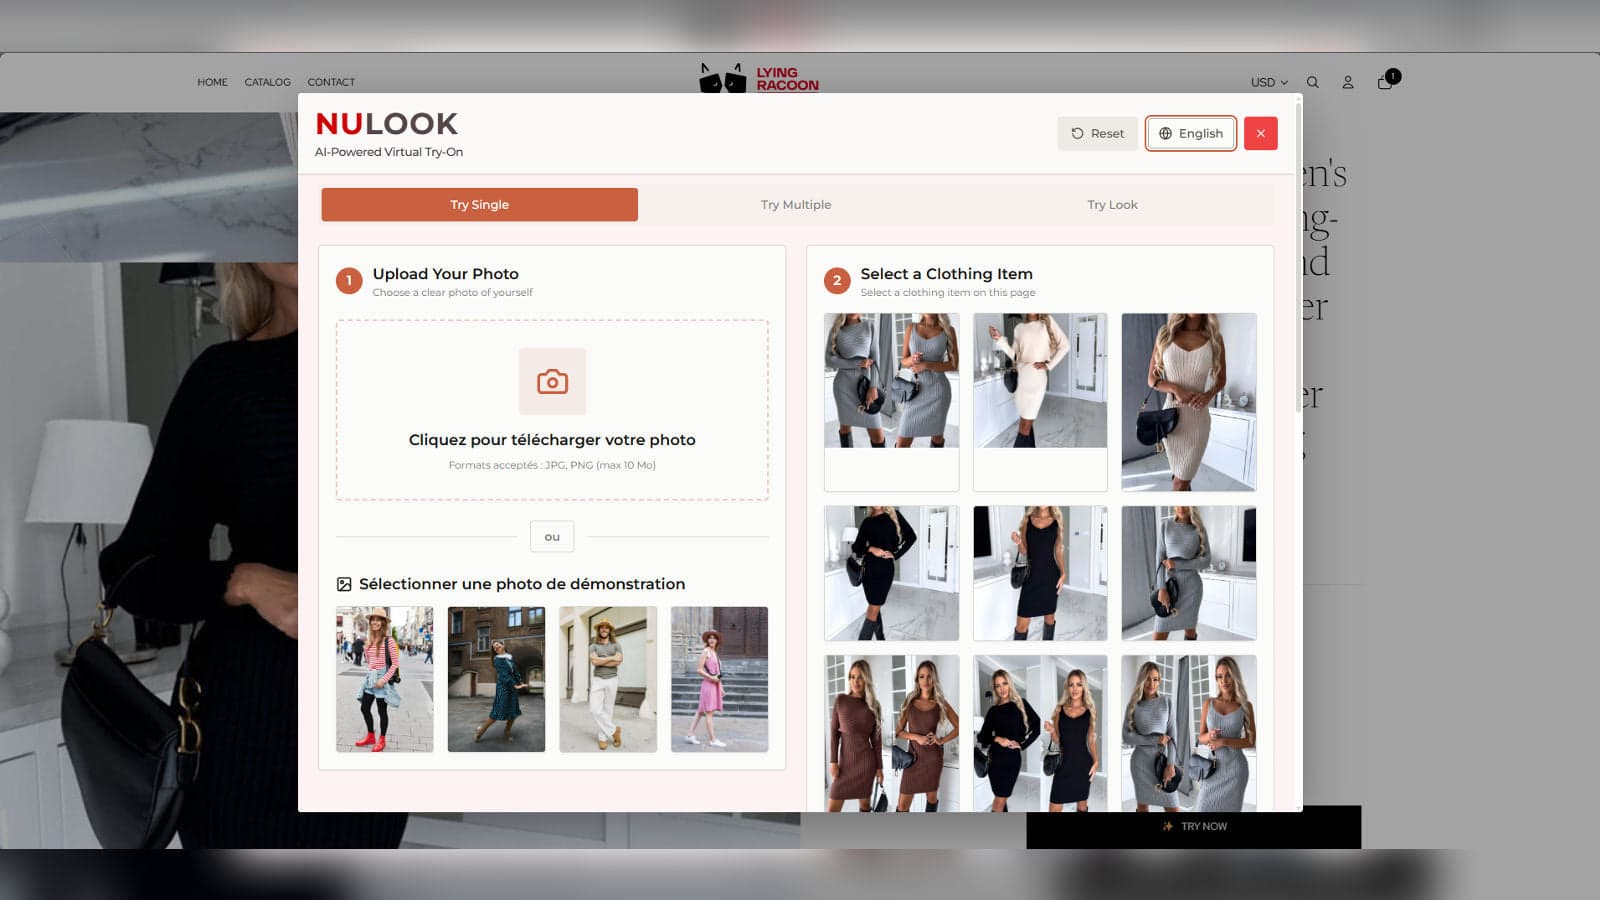Open the account user icon
The width and height of the screenshot is (1600, 900).
(1348, 82)
